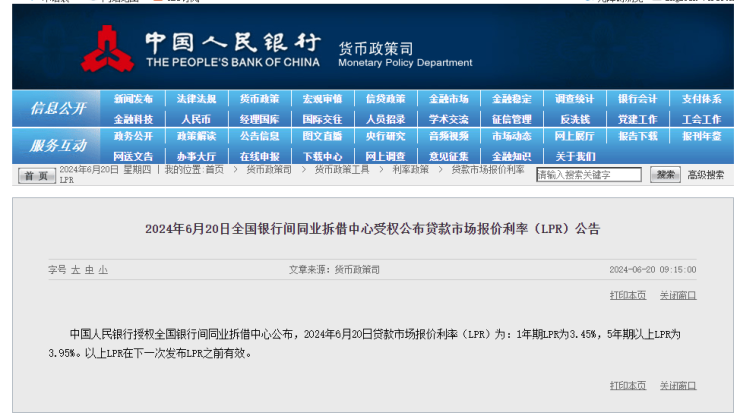Image resolution: width=740 pixels, height=419 pixels.
Task: Follow the 首页 breadcrumb link after 我的位置
Action: tap(214, 170)
